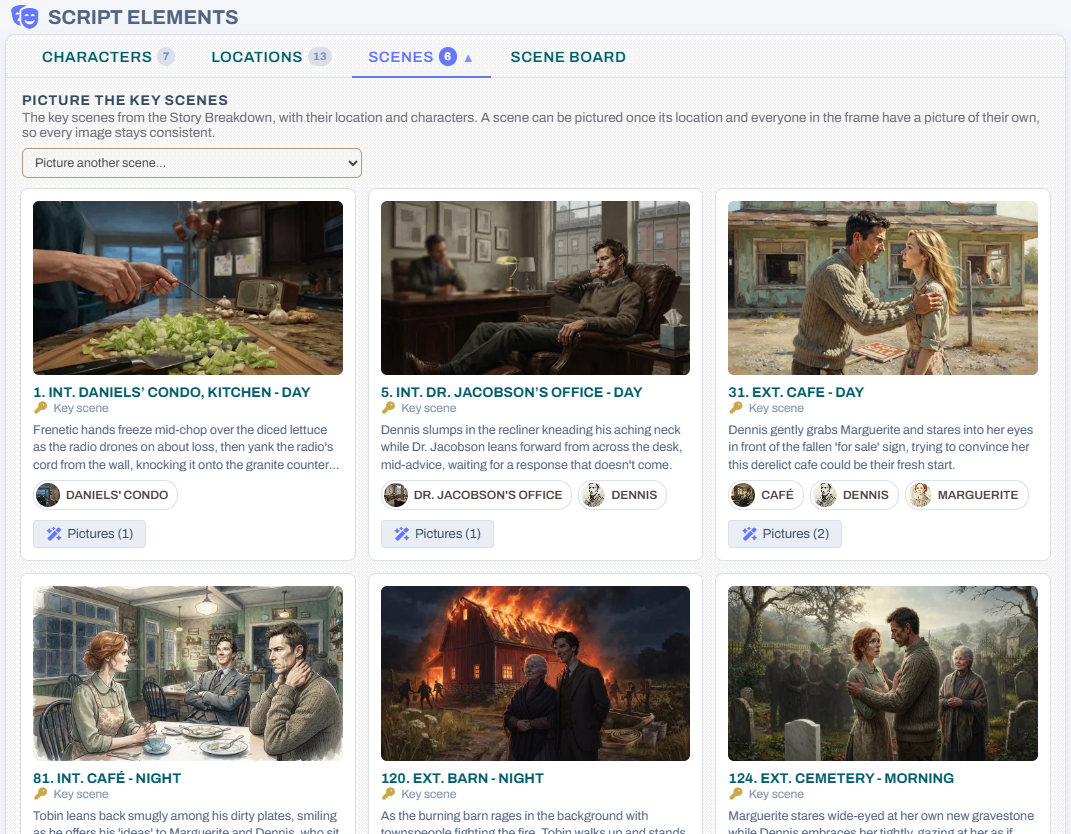Click the Locations count badge 13

320,56
